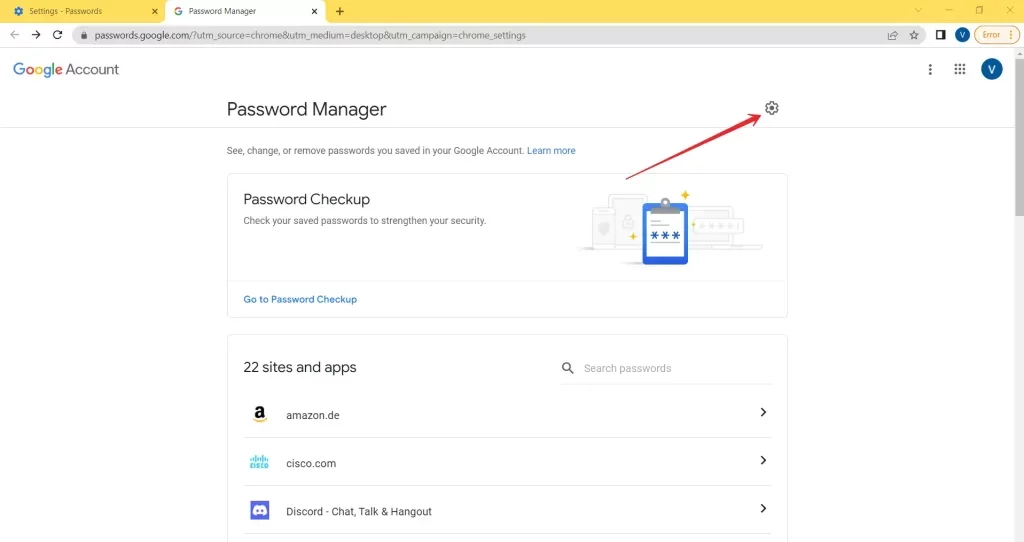This screenshot has height=542, width=1024.
Task: Open Discord - Chat, Talk & Hangout entry
Action: [x=507, y=510]
